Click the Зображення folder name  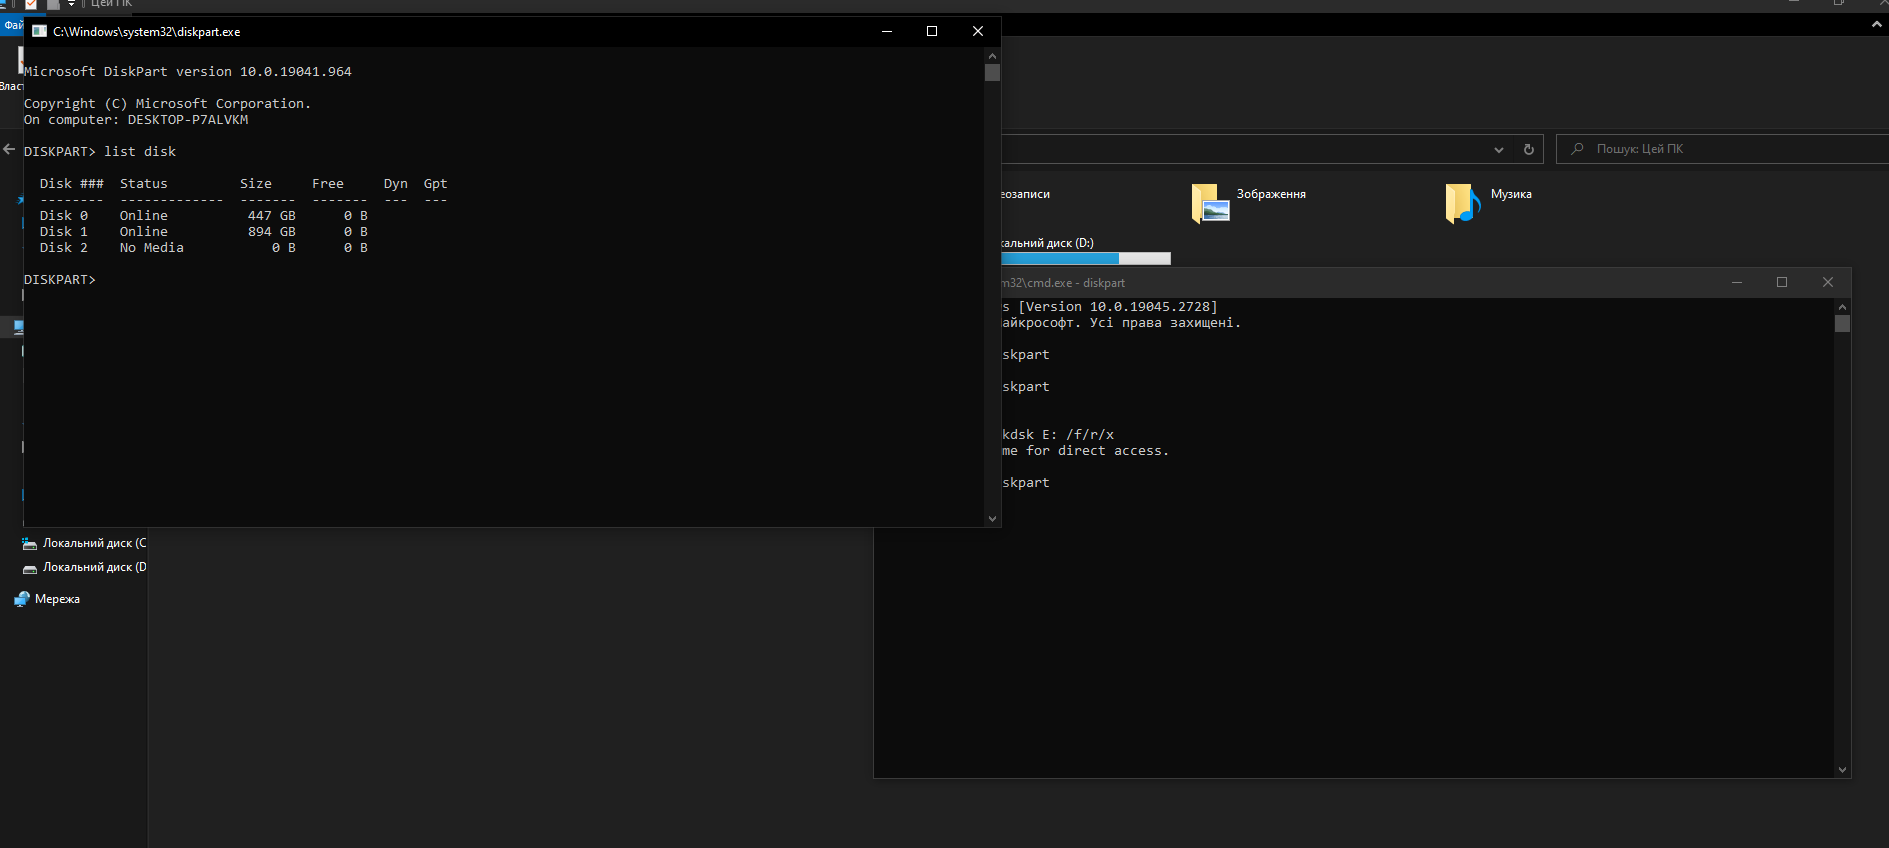pyautogui.click(x=1271, y=194)
